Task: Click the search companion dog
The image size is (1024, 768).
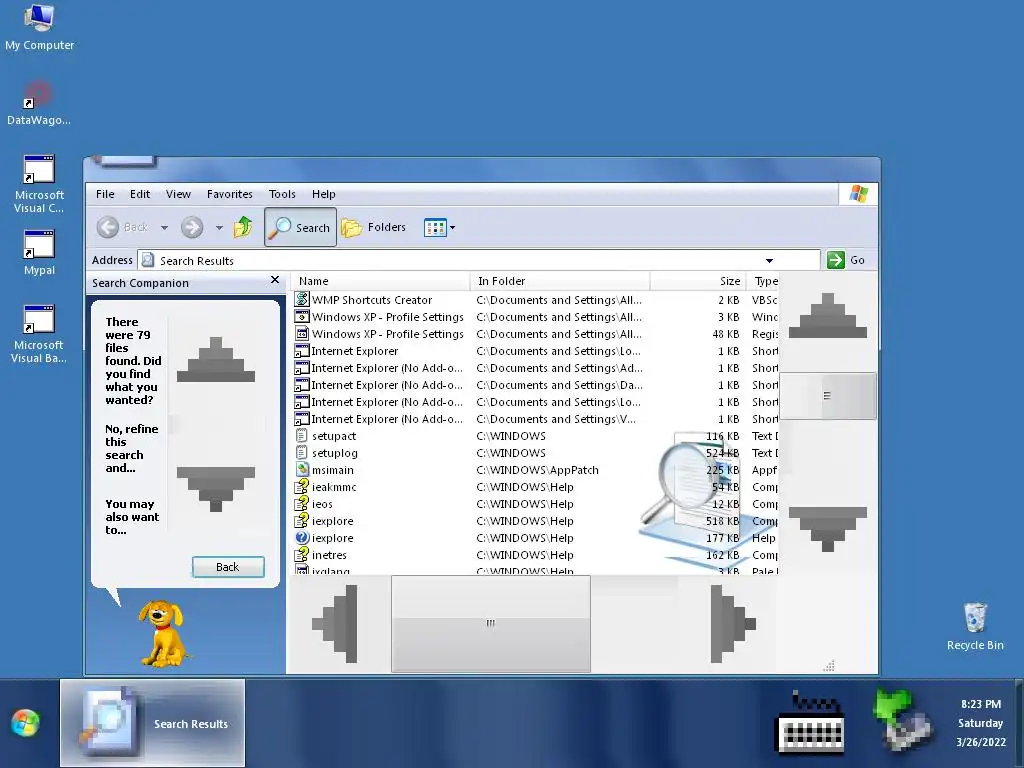Action: [x=162, y=633]
